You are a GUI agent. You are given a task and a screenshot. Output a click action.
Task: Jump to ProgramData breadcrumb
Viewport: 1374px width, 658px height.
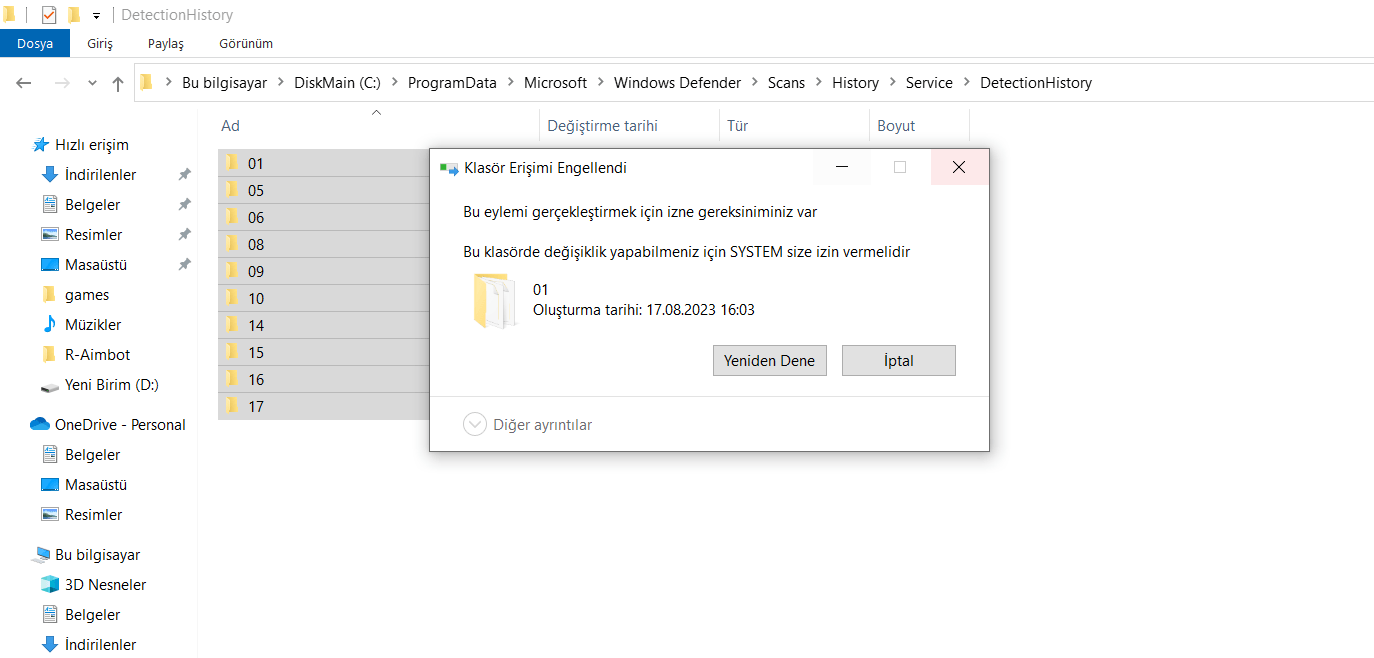pos(452,83)
